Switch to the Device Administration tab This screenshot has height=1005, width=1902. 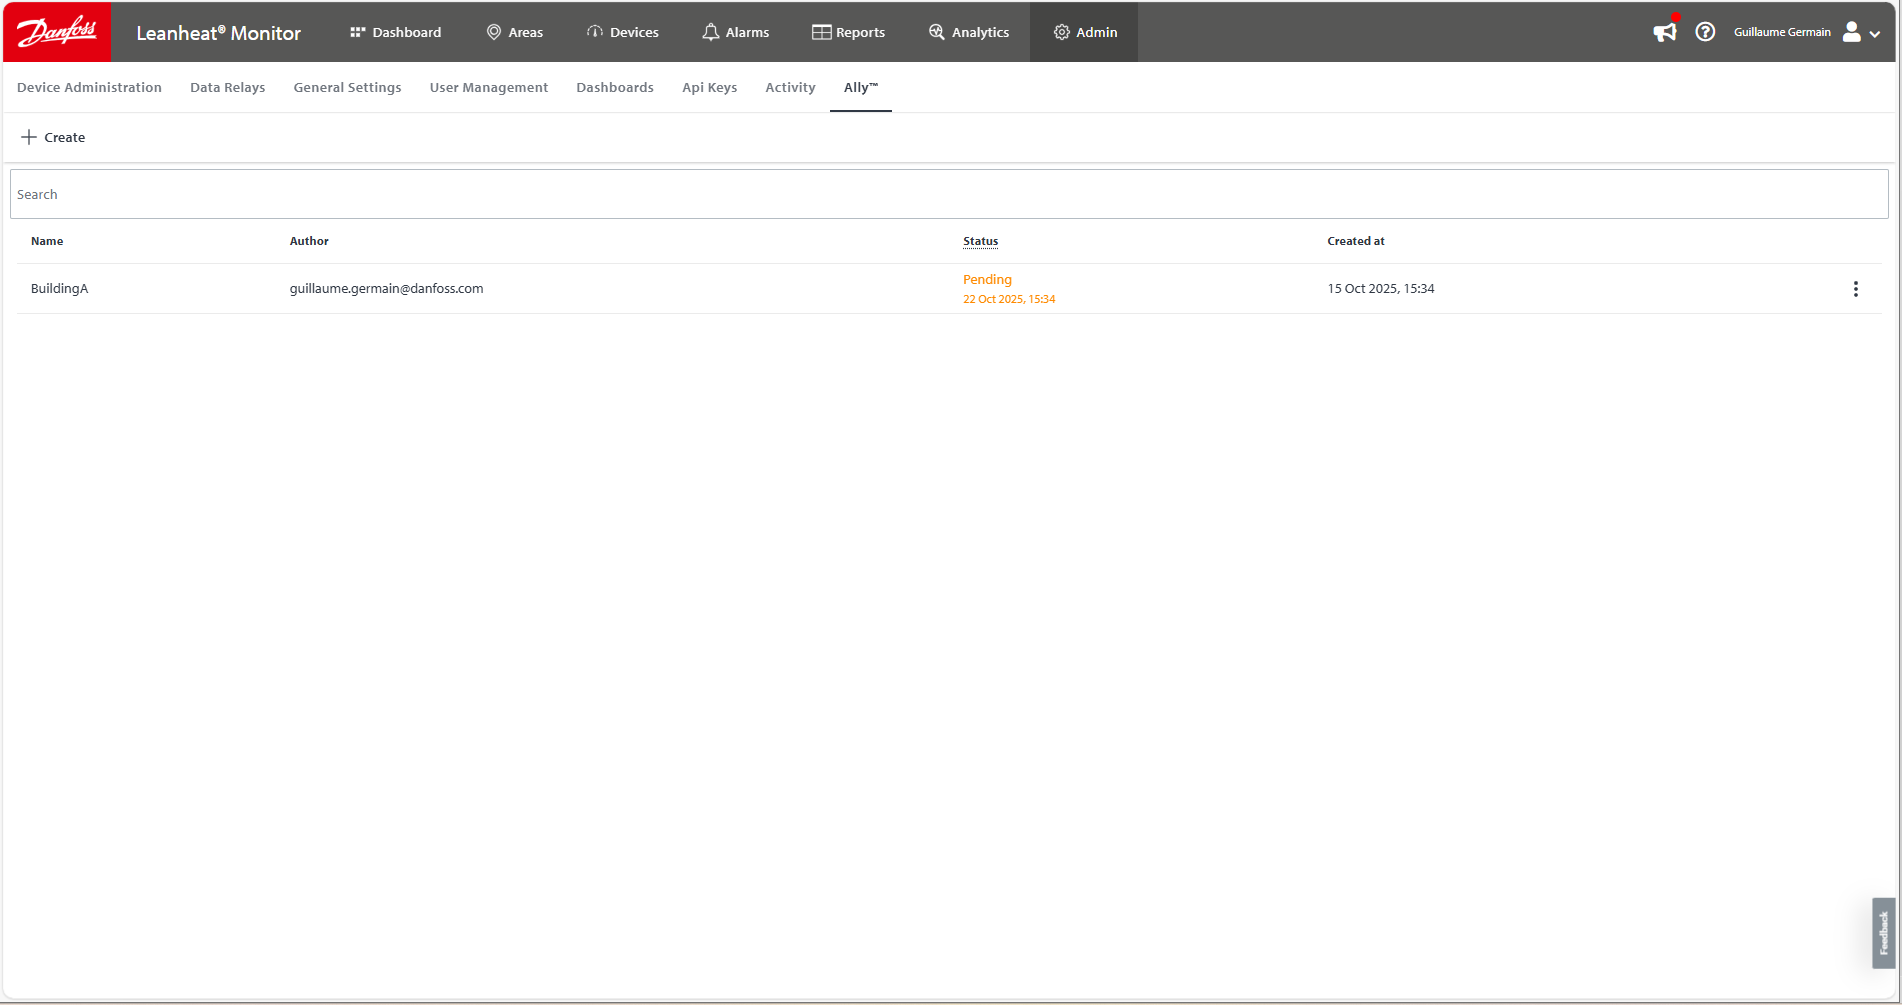[89, 88]
